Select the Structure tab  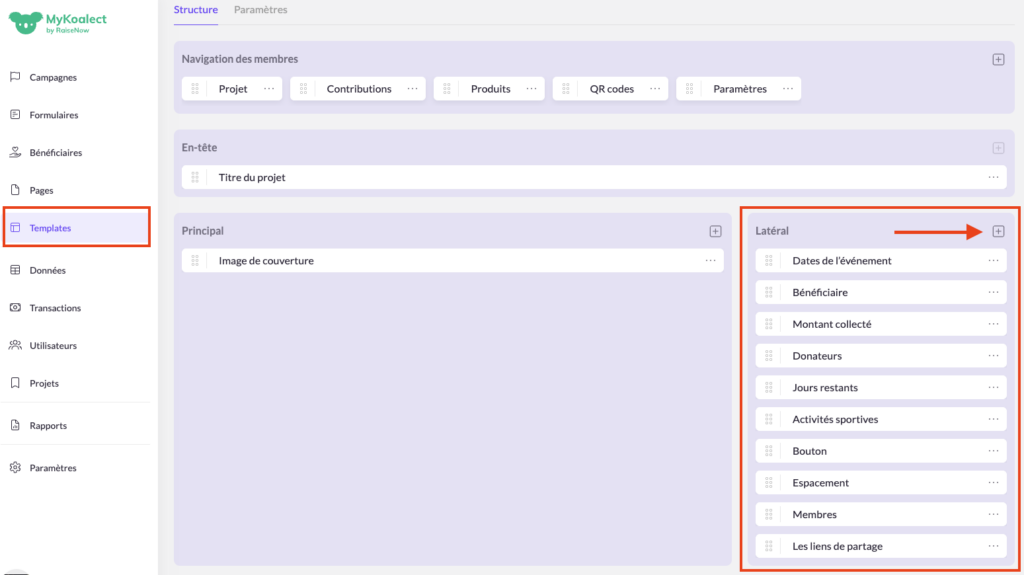(196, 10)
